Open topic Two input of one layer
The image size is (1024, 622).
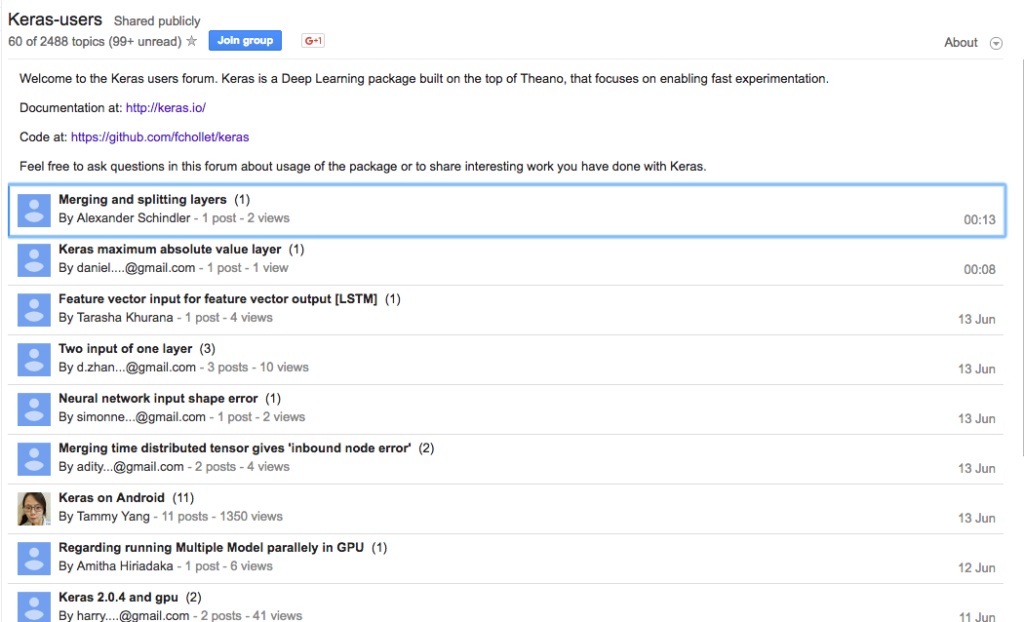(125, 348)
